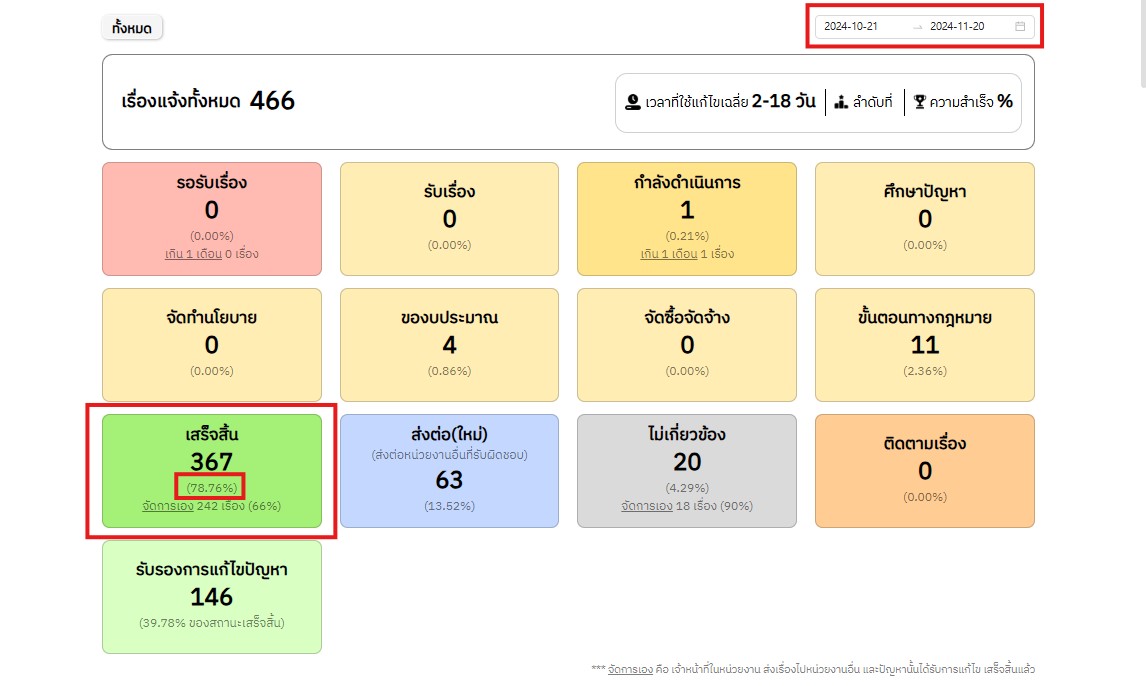Click จัดการเอง link in ไม่เกี่ยวข้อง card
The image size is (1146, 686).
pos(647,506)
